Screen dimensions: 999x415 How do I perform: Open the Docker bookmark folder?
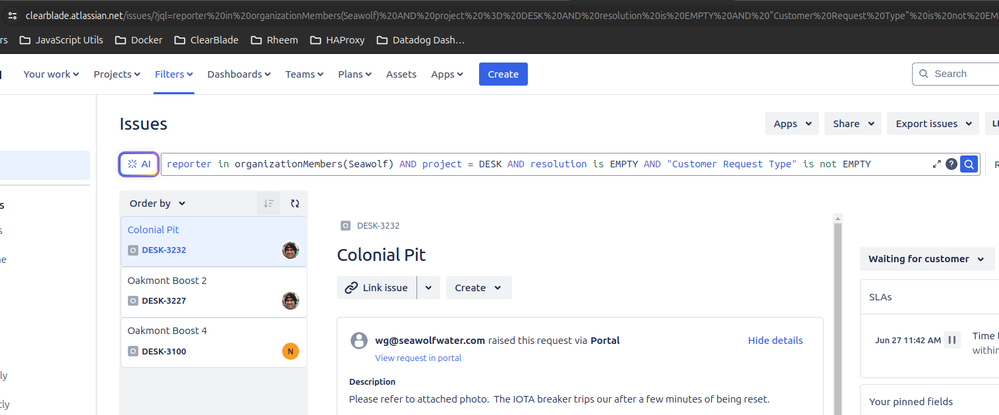click(139, 40)
